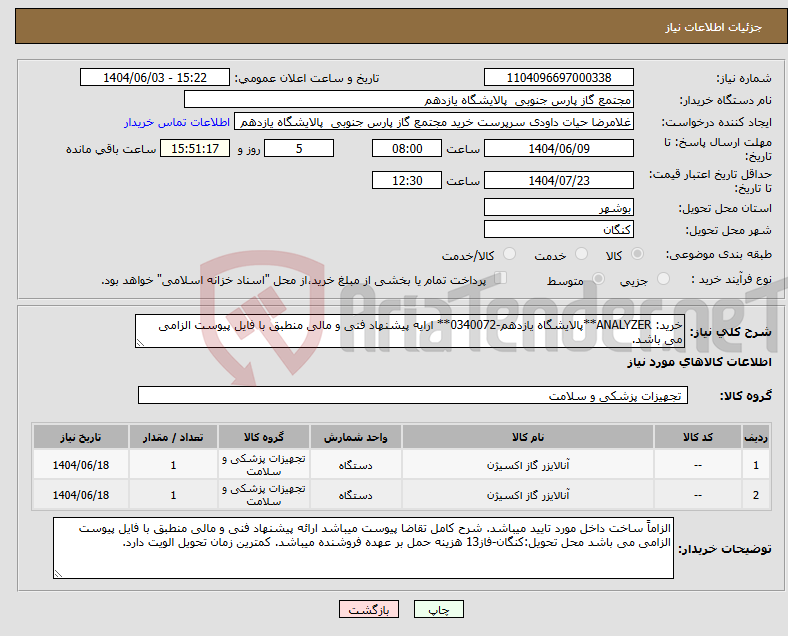Click the بازگشت (back) button

(370, 609)
